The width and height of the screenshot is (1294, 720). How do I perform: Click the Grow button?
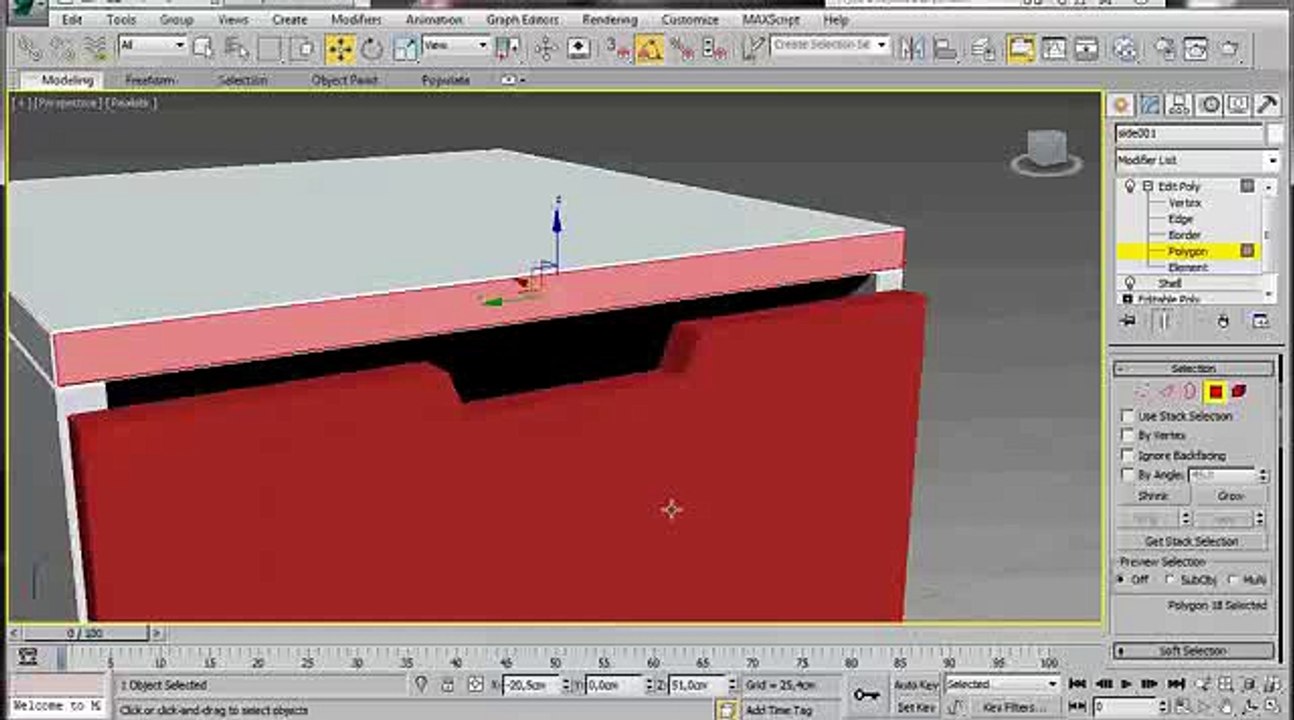1230,496
